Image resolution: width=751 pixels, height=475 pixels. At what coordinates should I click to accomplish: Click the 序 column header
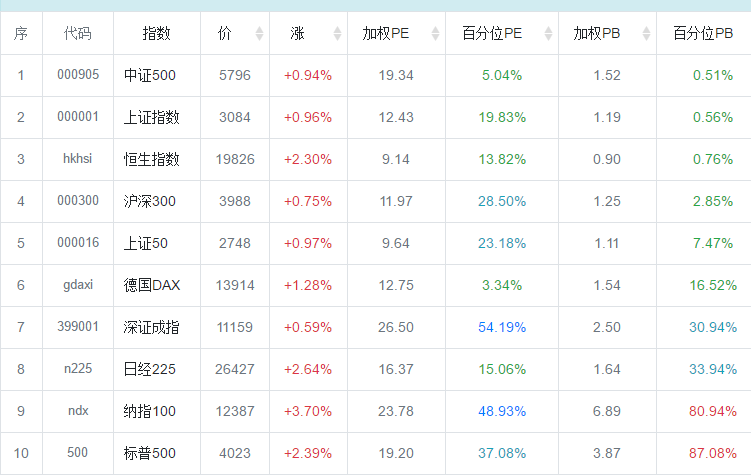click(x=21, y=34)
